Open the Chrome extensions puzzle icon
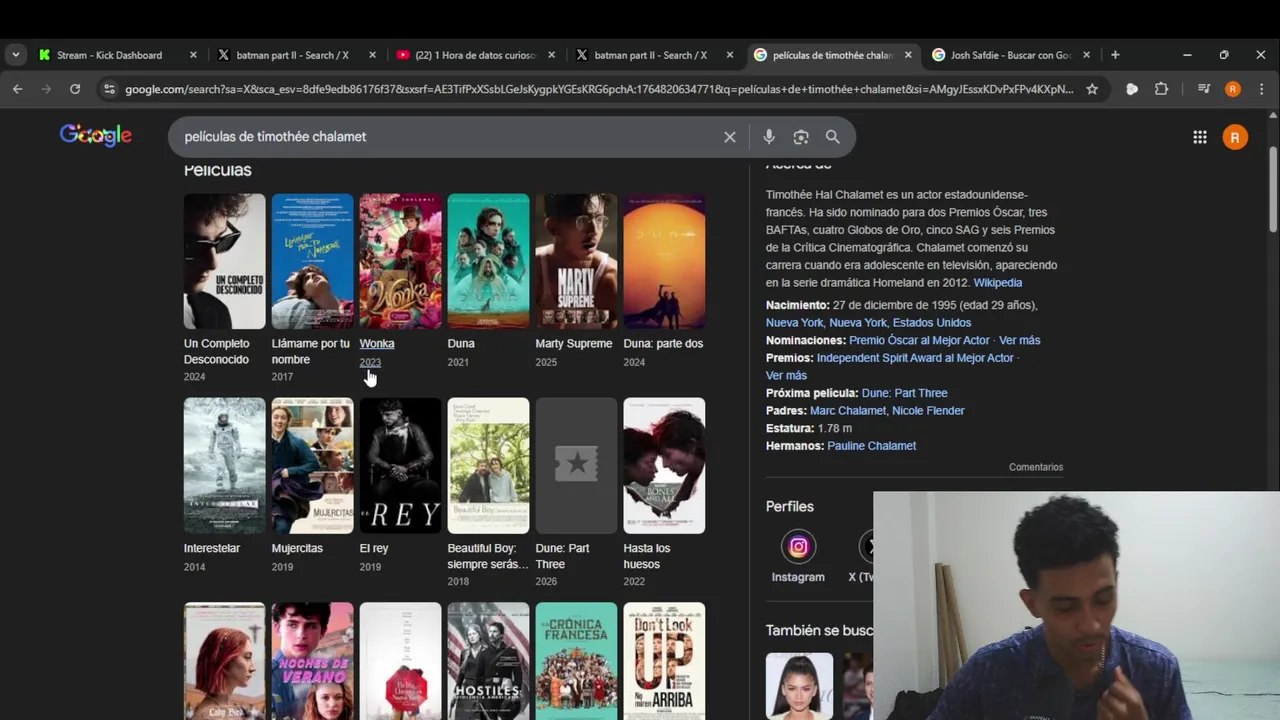Screen dimensions: 1280x720 tap(1161, 89)
